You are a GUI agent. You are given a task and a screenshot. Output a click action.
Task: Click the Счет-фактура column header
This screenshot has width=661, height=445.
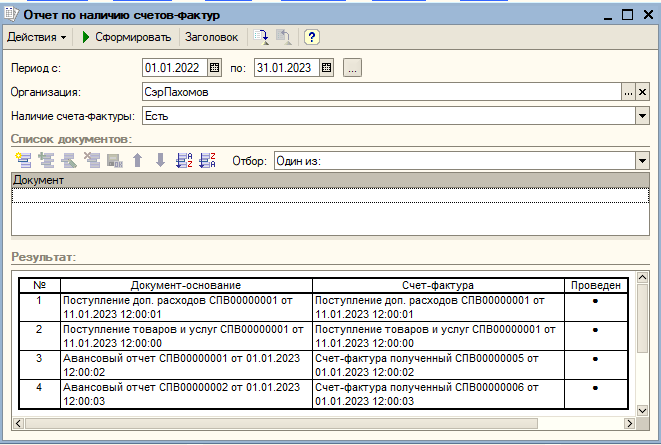pos(438,285)
